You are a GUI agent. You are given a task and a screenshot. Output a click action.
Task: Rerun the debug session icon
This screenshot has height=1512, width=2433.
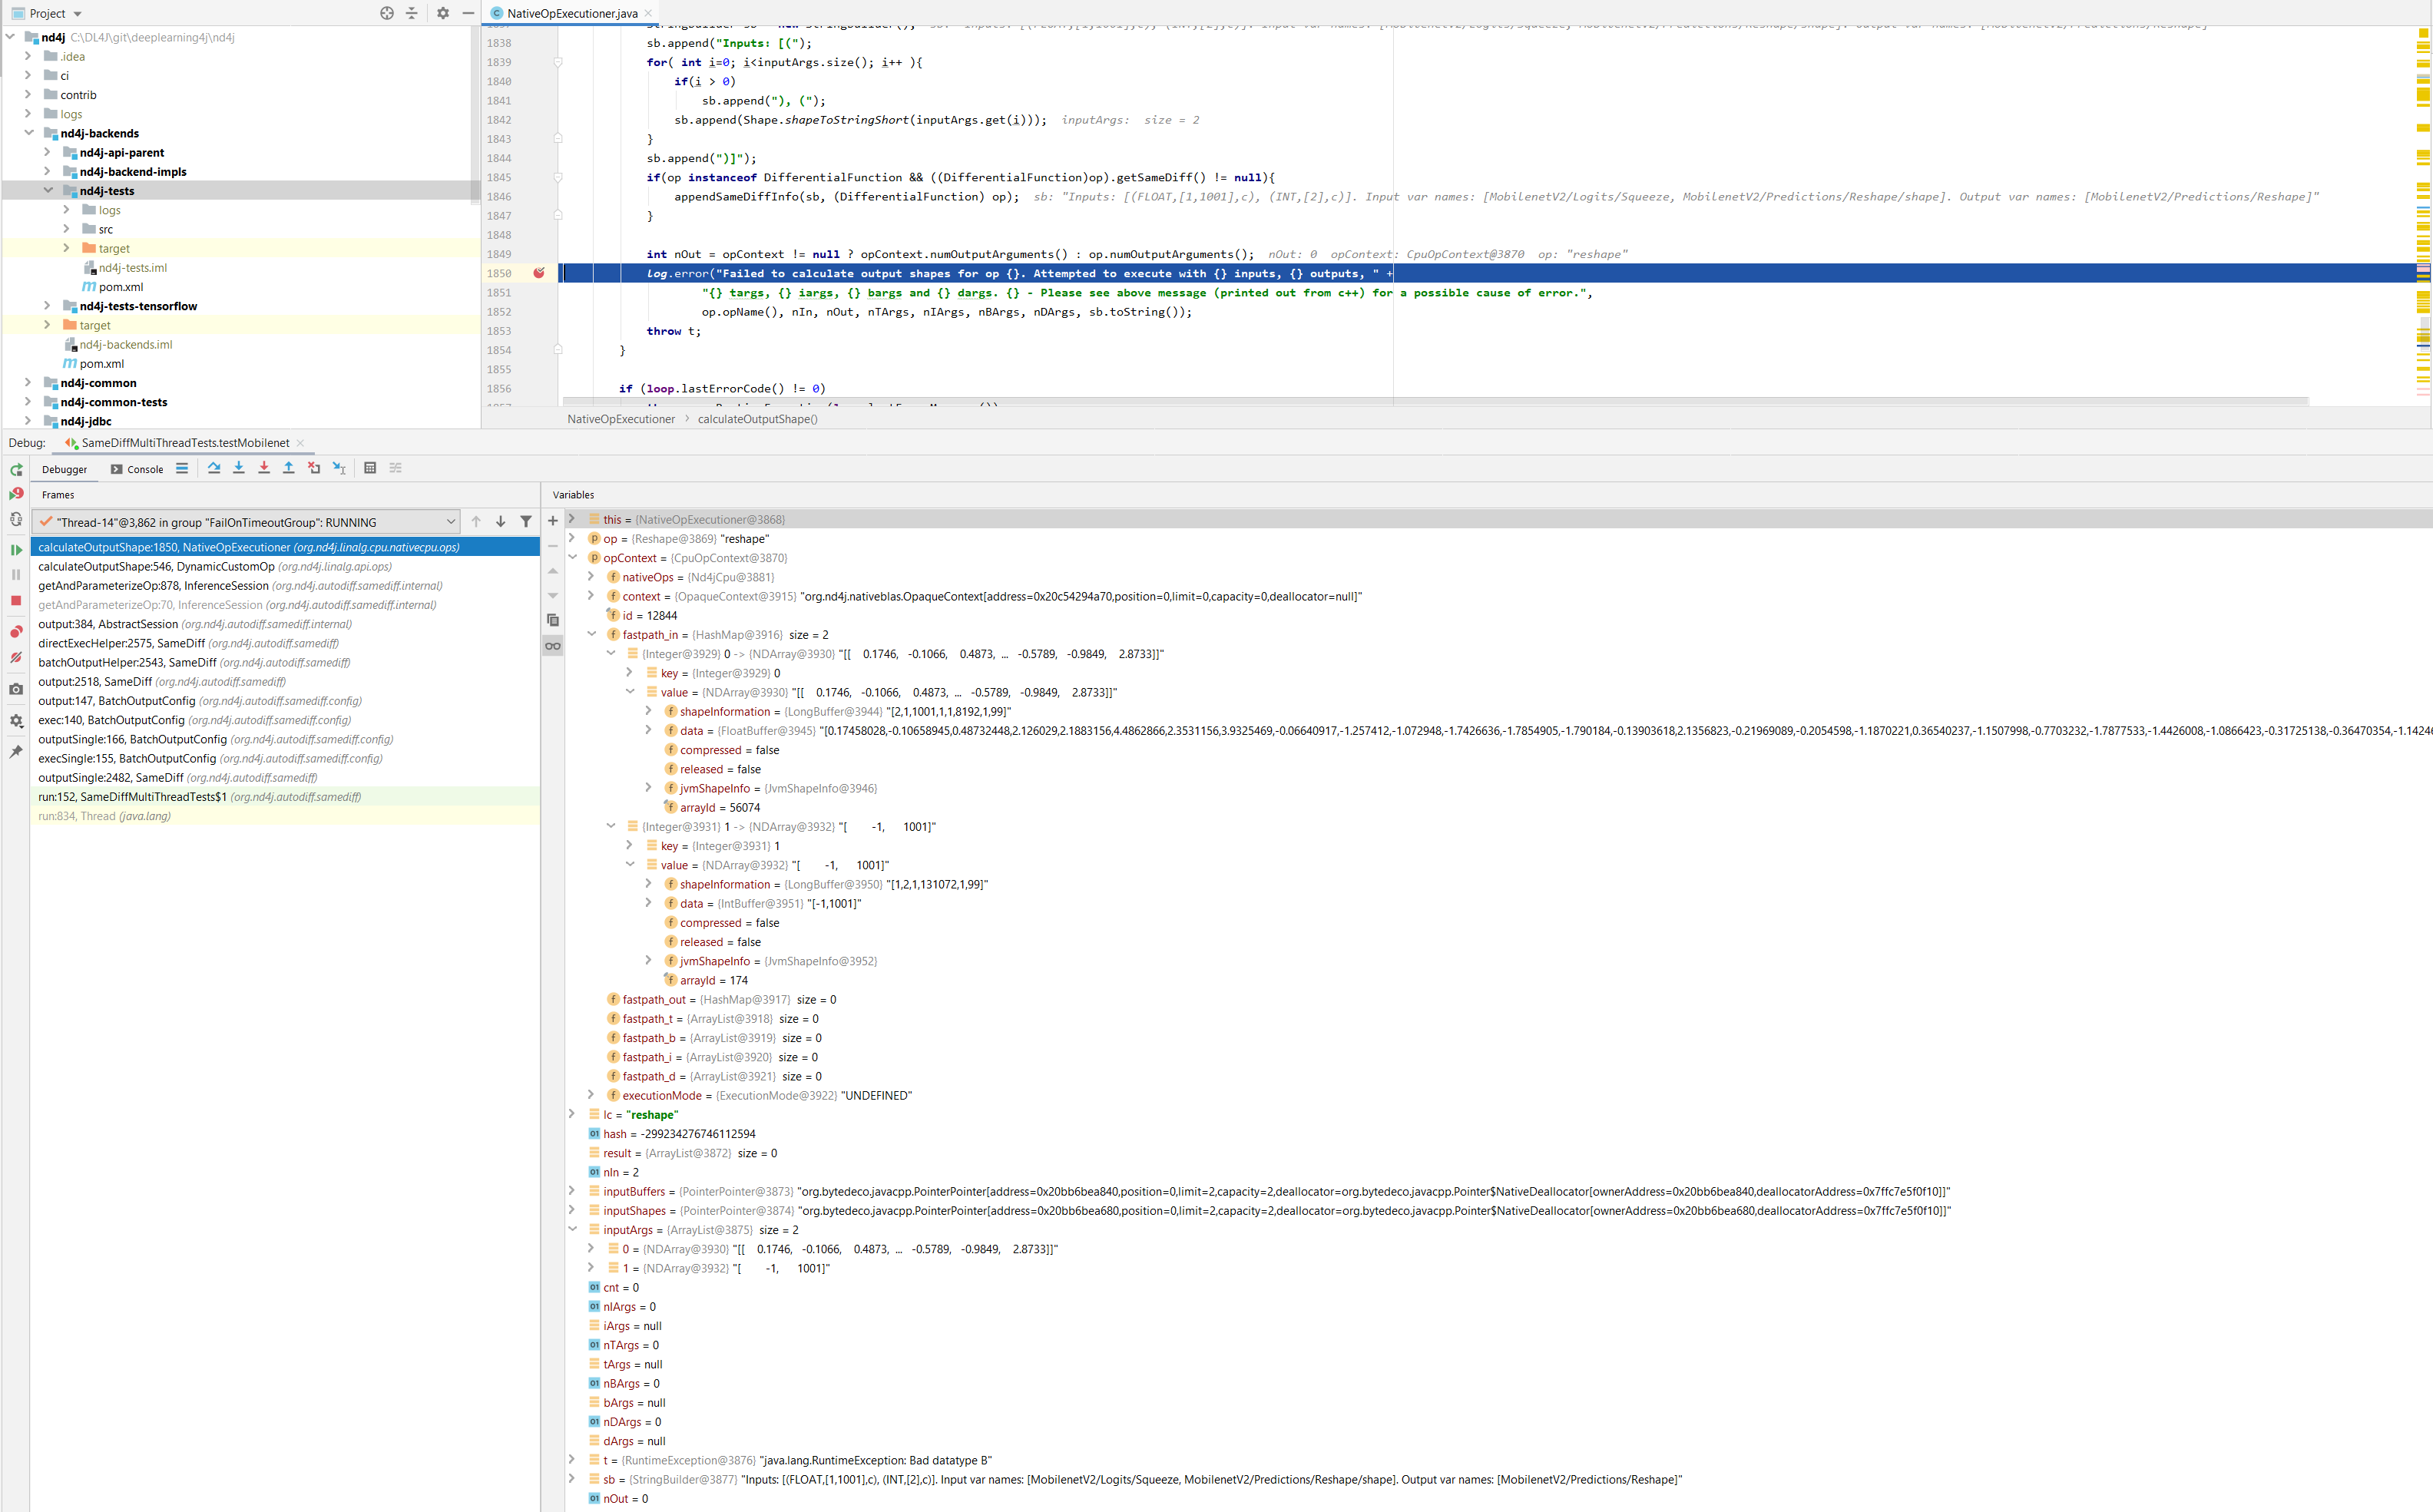click(x=15, y=470)
